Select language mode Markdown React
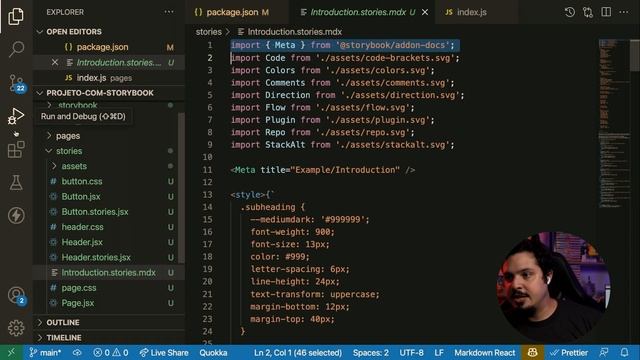 (484, 353)
